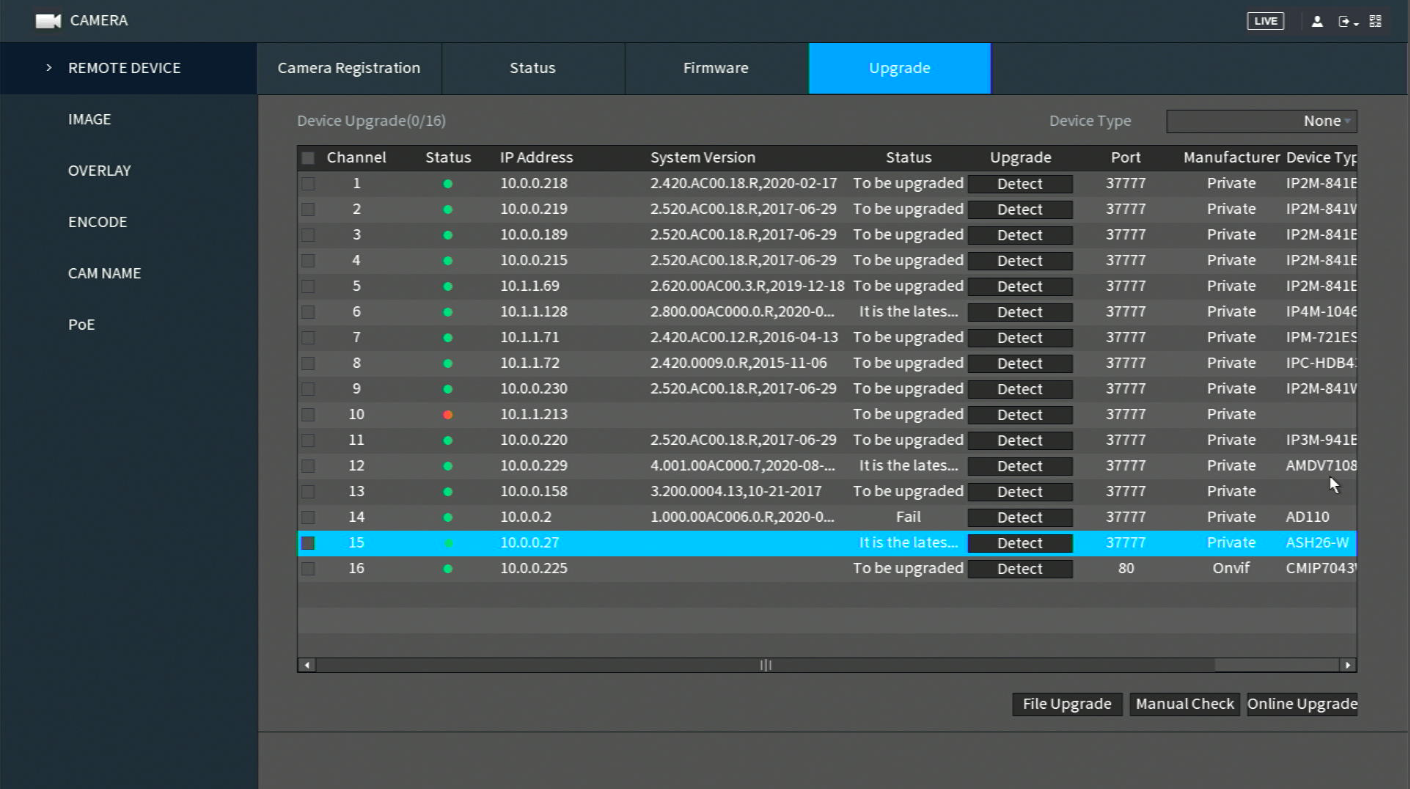Expand the REMOTE DEVICE menu chevron
This screenshot has height=789, width=1410.
pos(48,68)
